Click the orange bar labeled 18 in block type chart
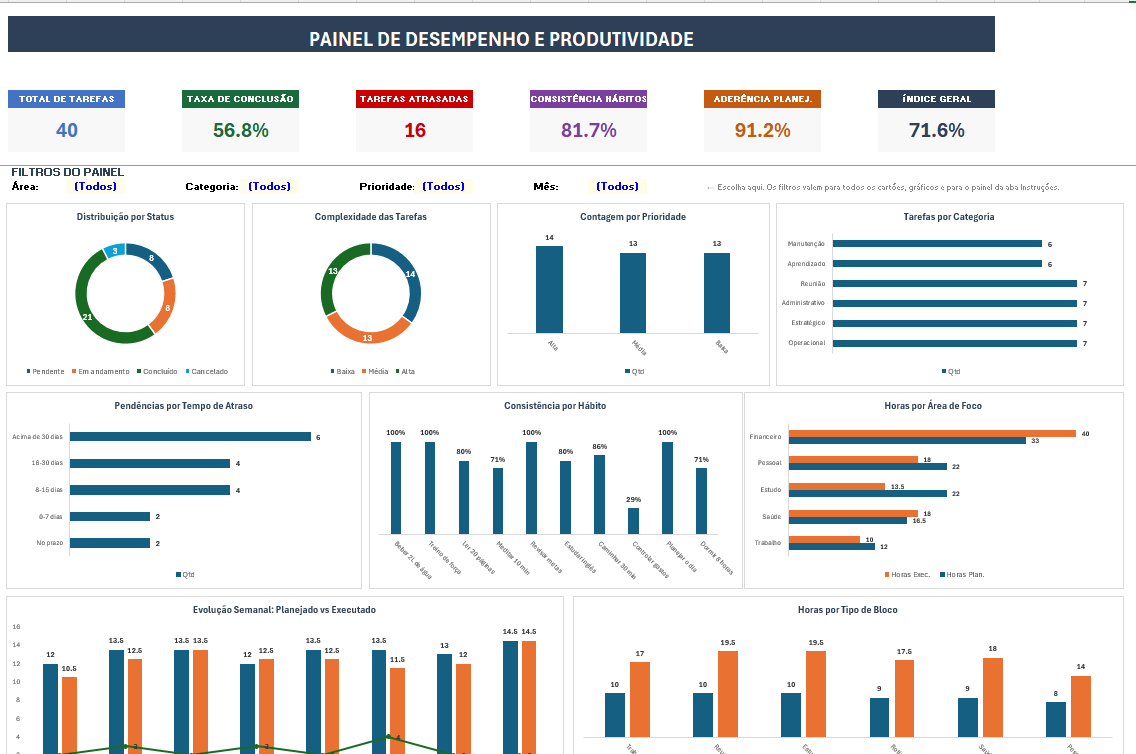Image resolution: width=1136 pixels, height=754 pixels. click(x=993, y=698)
